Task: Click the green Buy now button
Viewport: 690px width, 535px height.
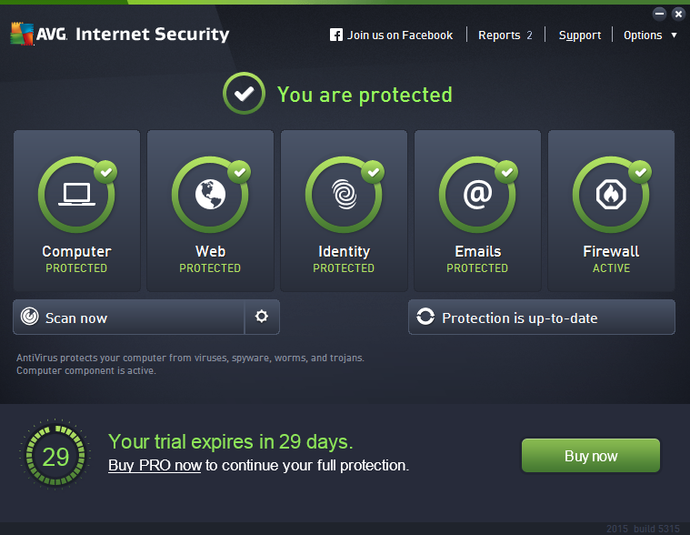Action: [590, 456]
